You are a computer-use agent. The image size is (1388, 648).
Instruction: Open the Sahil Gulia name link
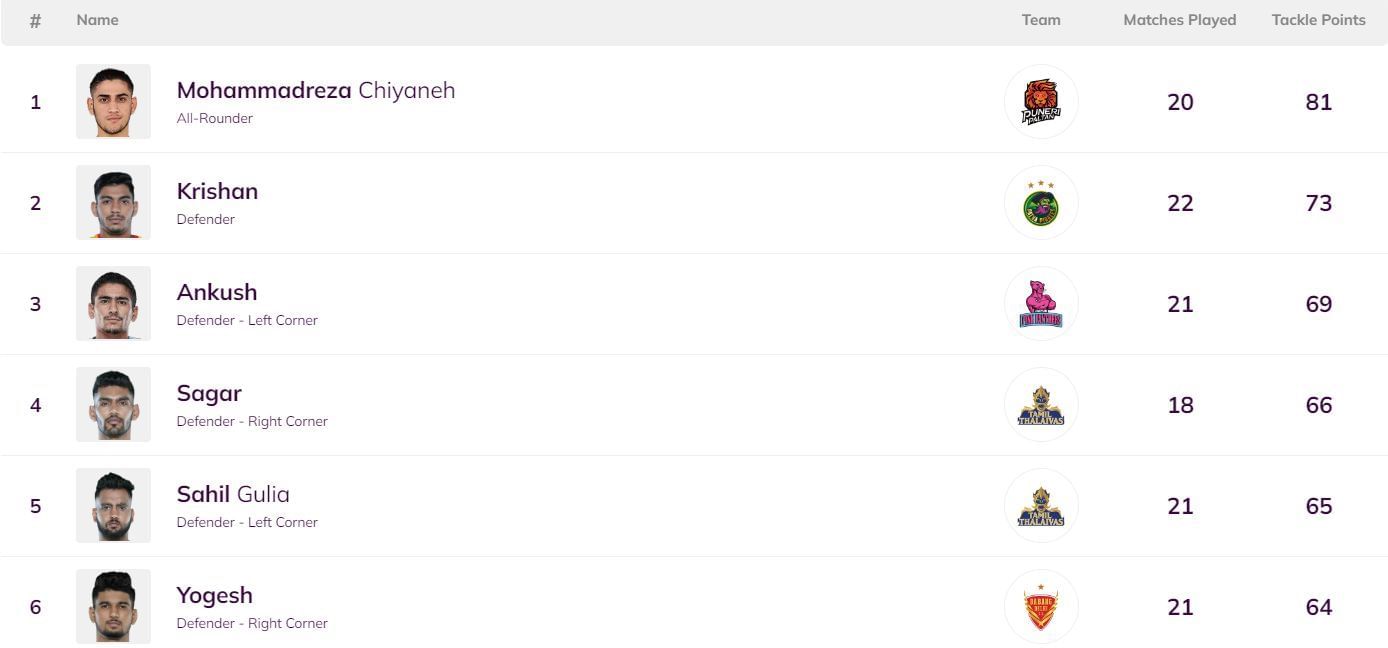point(233,494)
